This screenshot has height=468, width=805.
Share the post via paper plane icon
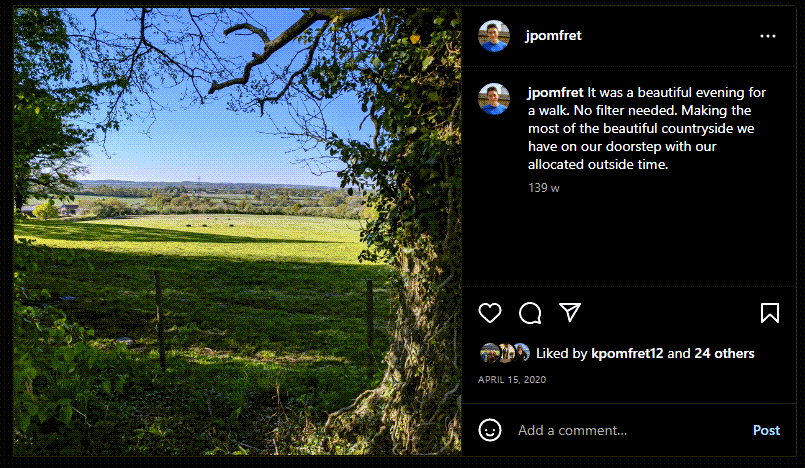coord(570,313)
